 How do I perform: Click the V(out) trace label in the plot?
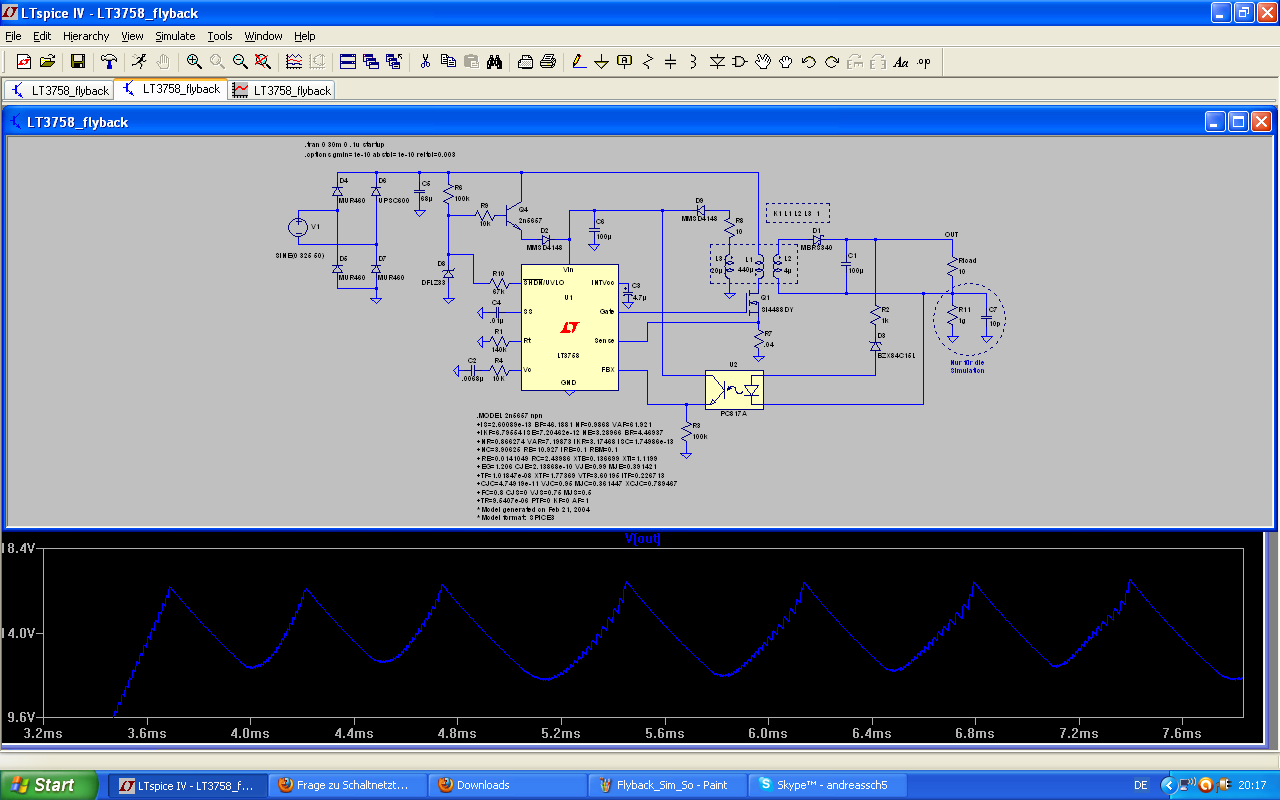click(642, 539)
